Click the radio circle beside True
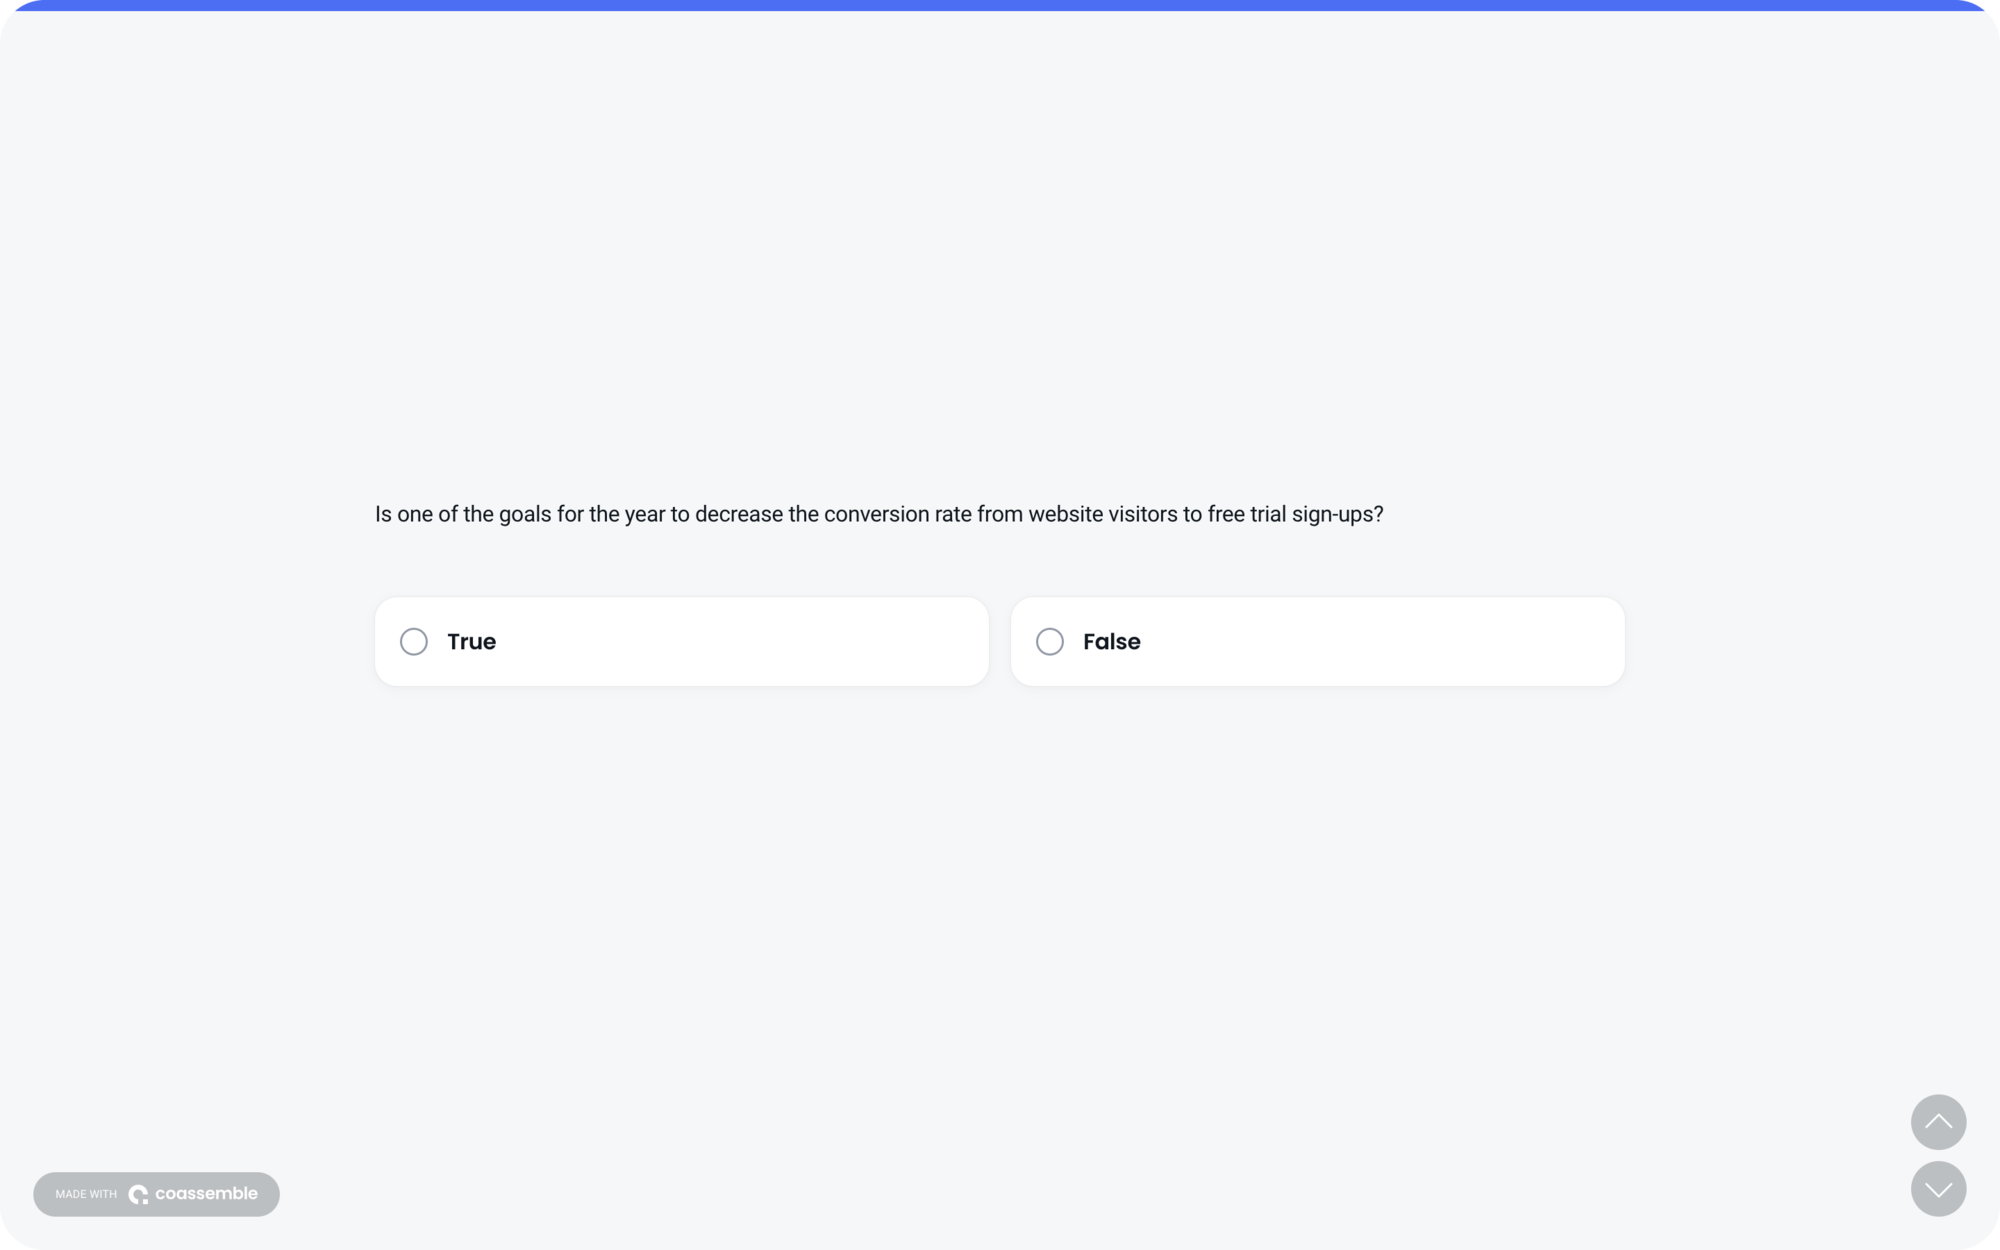 414,641
